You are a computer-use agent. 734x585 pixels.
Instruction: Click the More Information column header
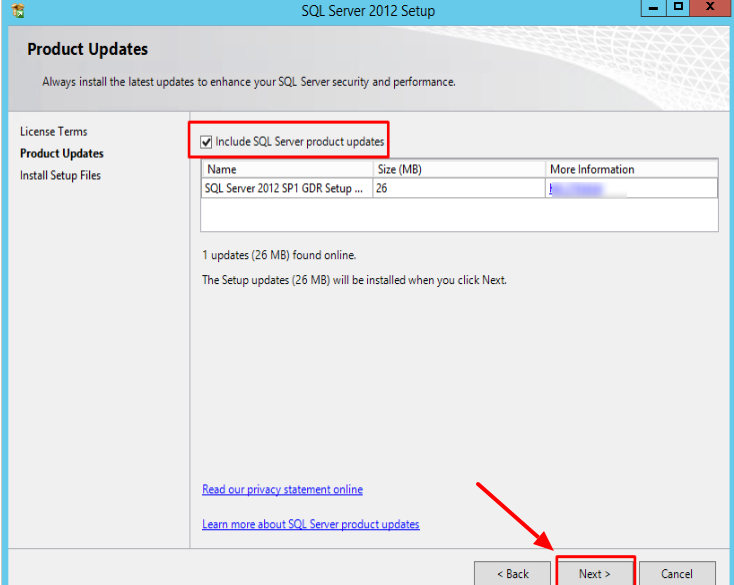tap(631, 169)
